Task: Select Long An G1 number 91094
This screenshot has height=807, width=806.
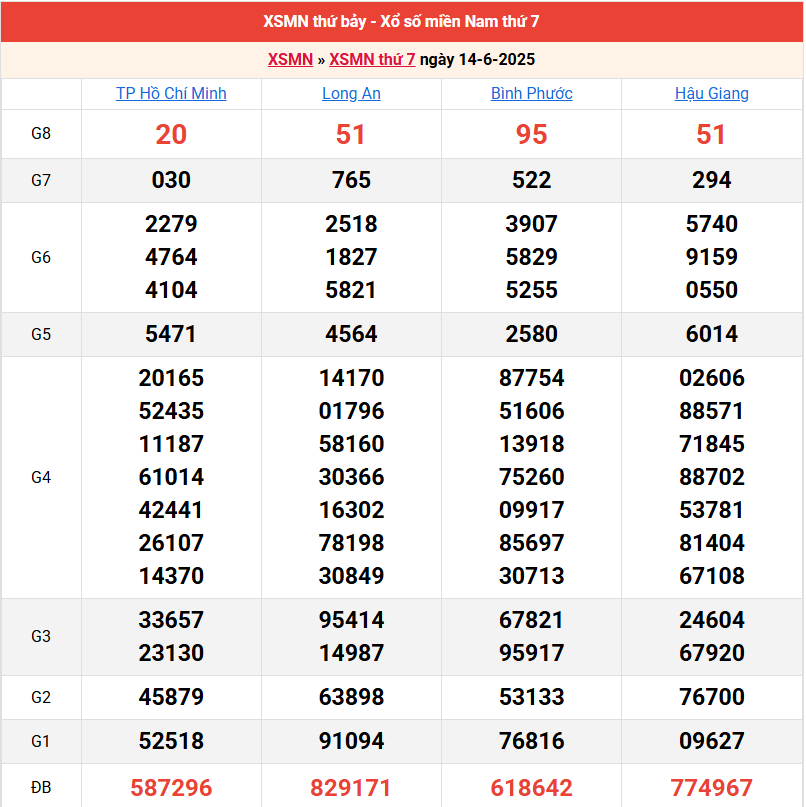Action: [351, 741]
